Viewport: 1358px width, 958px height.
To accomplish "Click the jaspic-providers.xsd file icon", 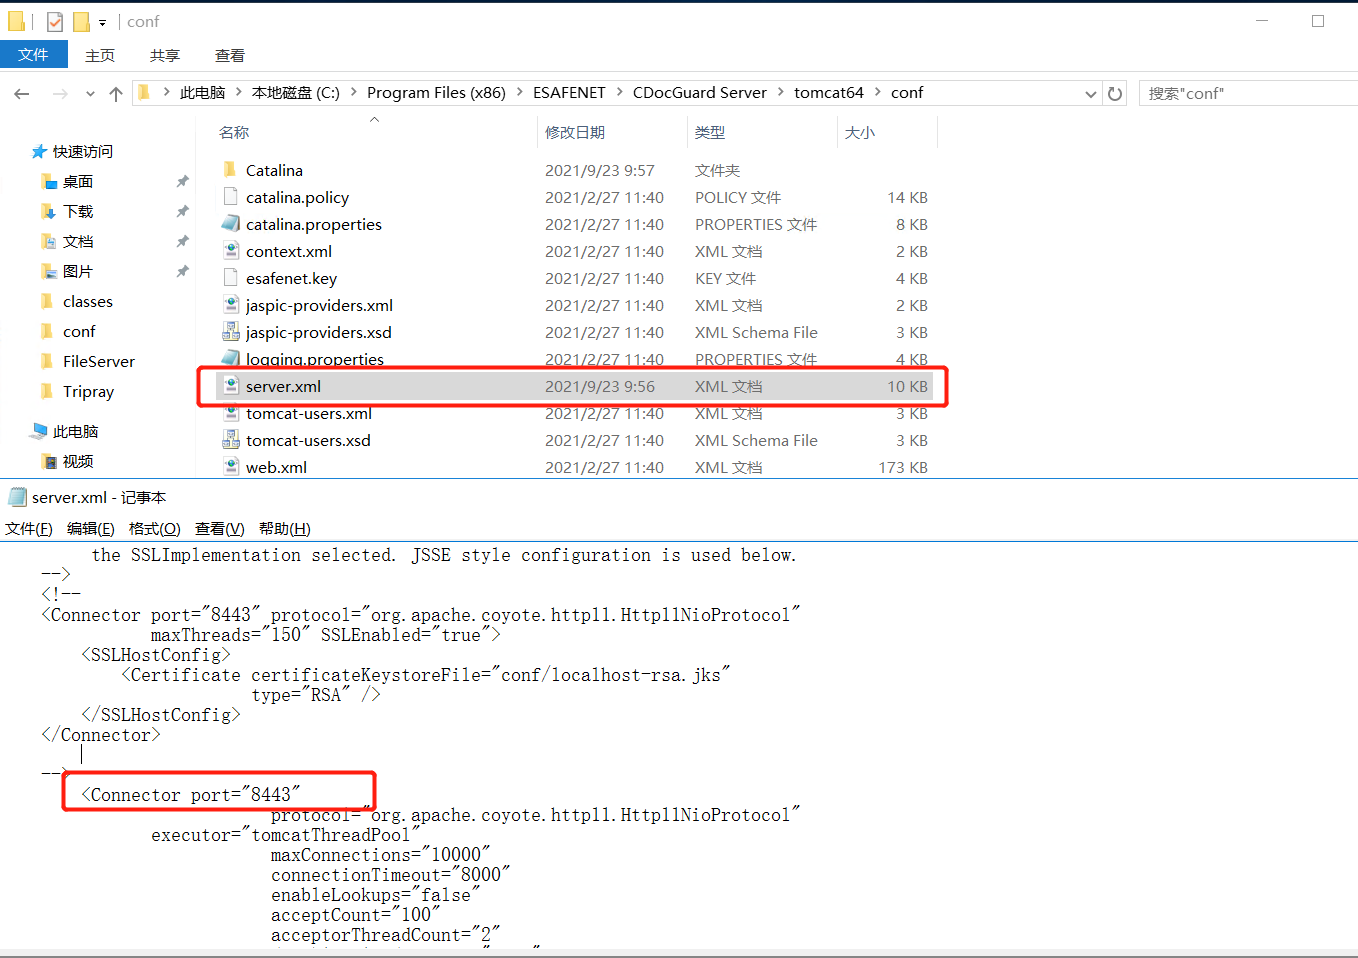I will pyautogui.click(x=231, y=332).
